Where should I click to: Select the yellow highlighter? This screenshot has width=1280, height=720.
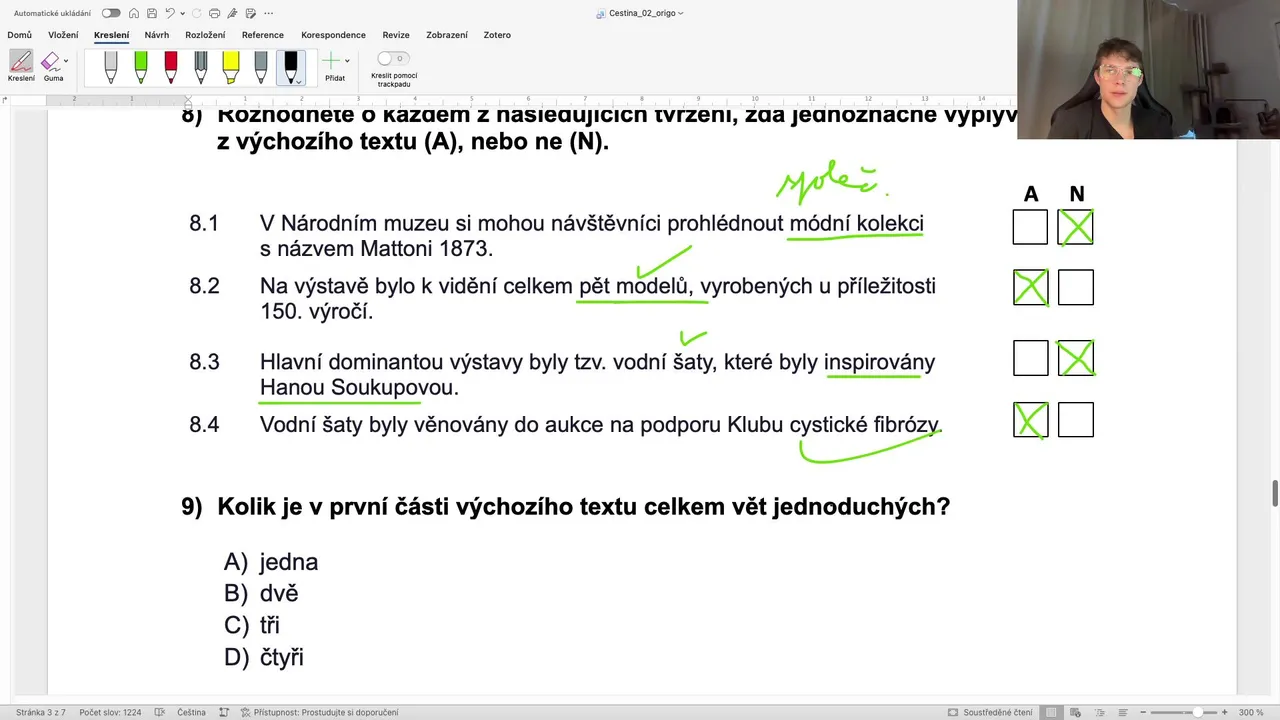(x=231, y=68)
